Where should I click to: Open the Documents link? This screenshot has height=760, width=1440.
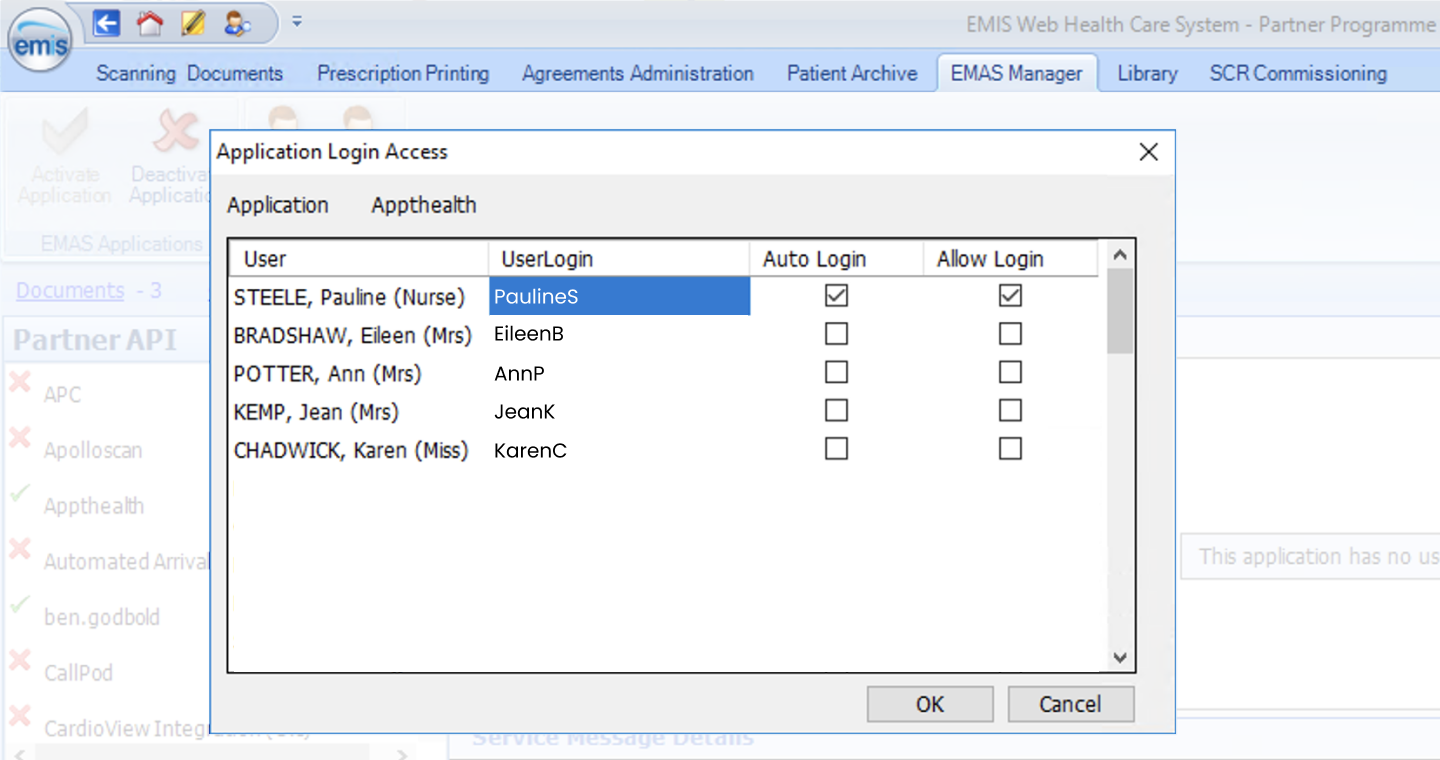click(70, 290)
